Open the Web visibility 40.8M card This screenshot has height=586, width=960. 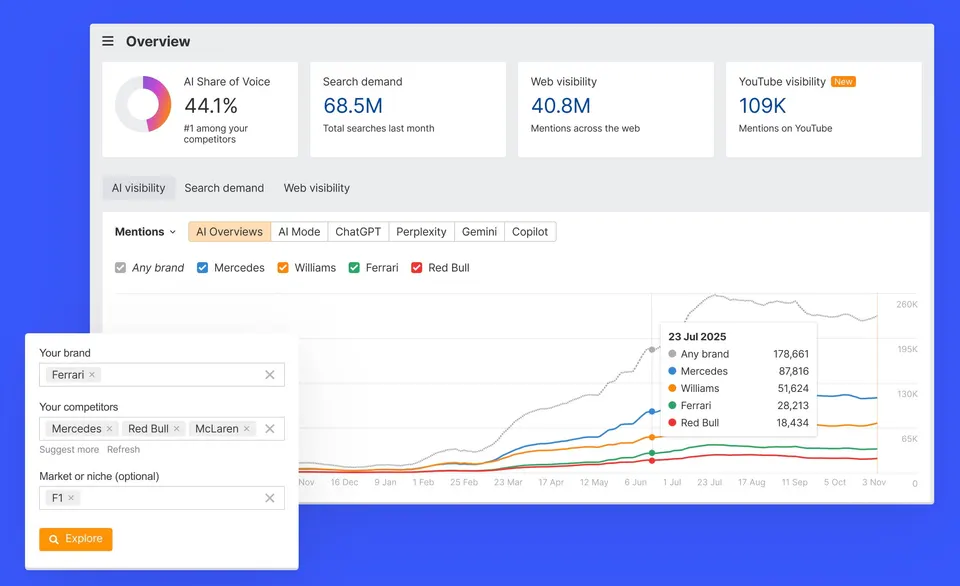coord(616,109)
